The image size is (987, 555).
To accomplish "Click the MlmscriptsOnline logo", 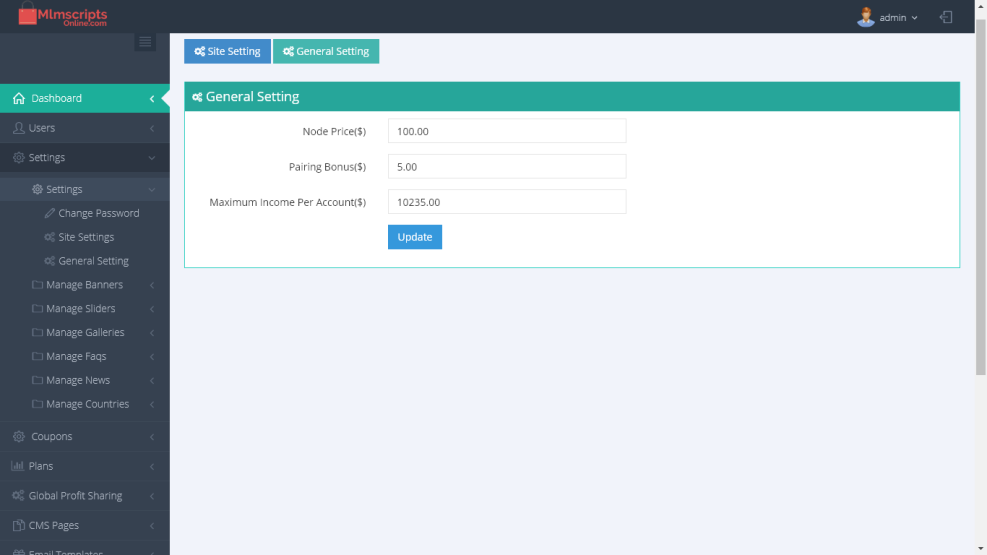I will [62, 16].
